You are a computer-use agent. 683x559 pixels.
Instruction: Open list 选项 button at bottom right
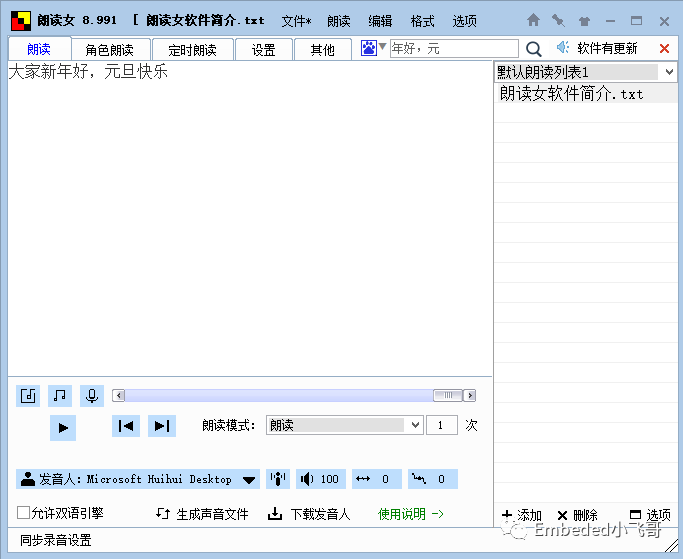(650, 515)
